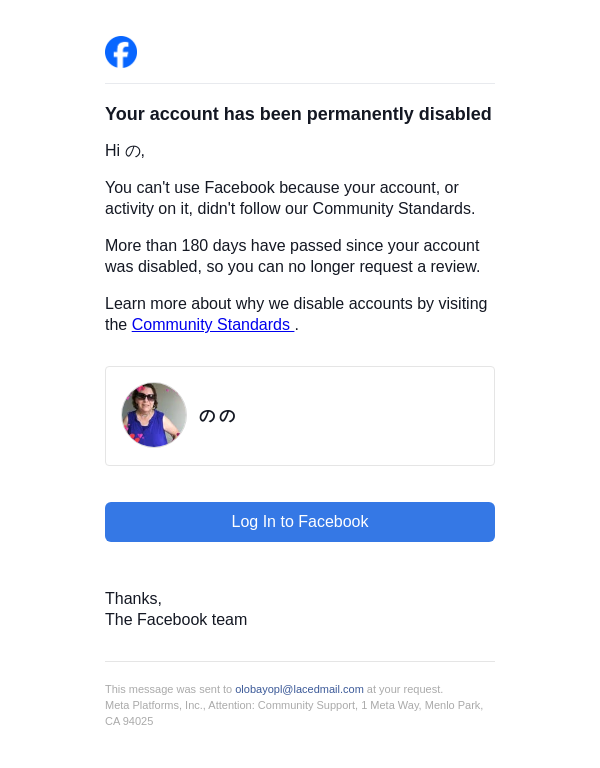Click the 'Thanks,' sign-off text
The height and width of the screenshot is (768, 600).
tap(133, 599)
